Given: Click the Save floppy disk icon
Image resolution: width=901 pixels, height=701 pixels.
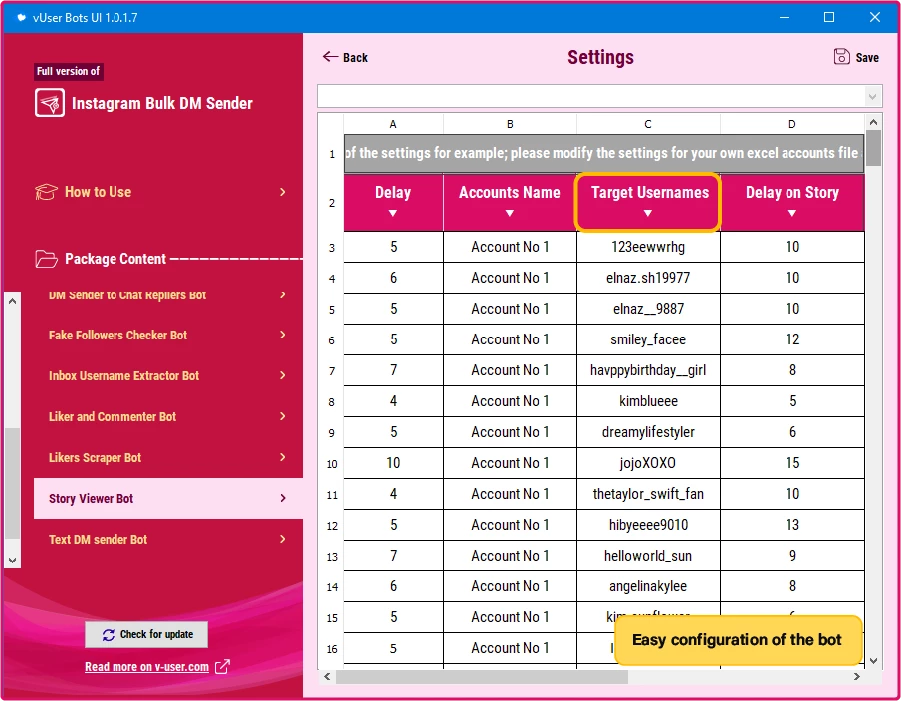Looking at the screenshot, I should pyautogui.click(x=841, y=56).
